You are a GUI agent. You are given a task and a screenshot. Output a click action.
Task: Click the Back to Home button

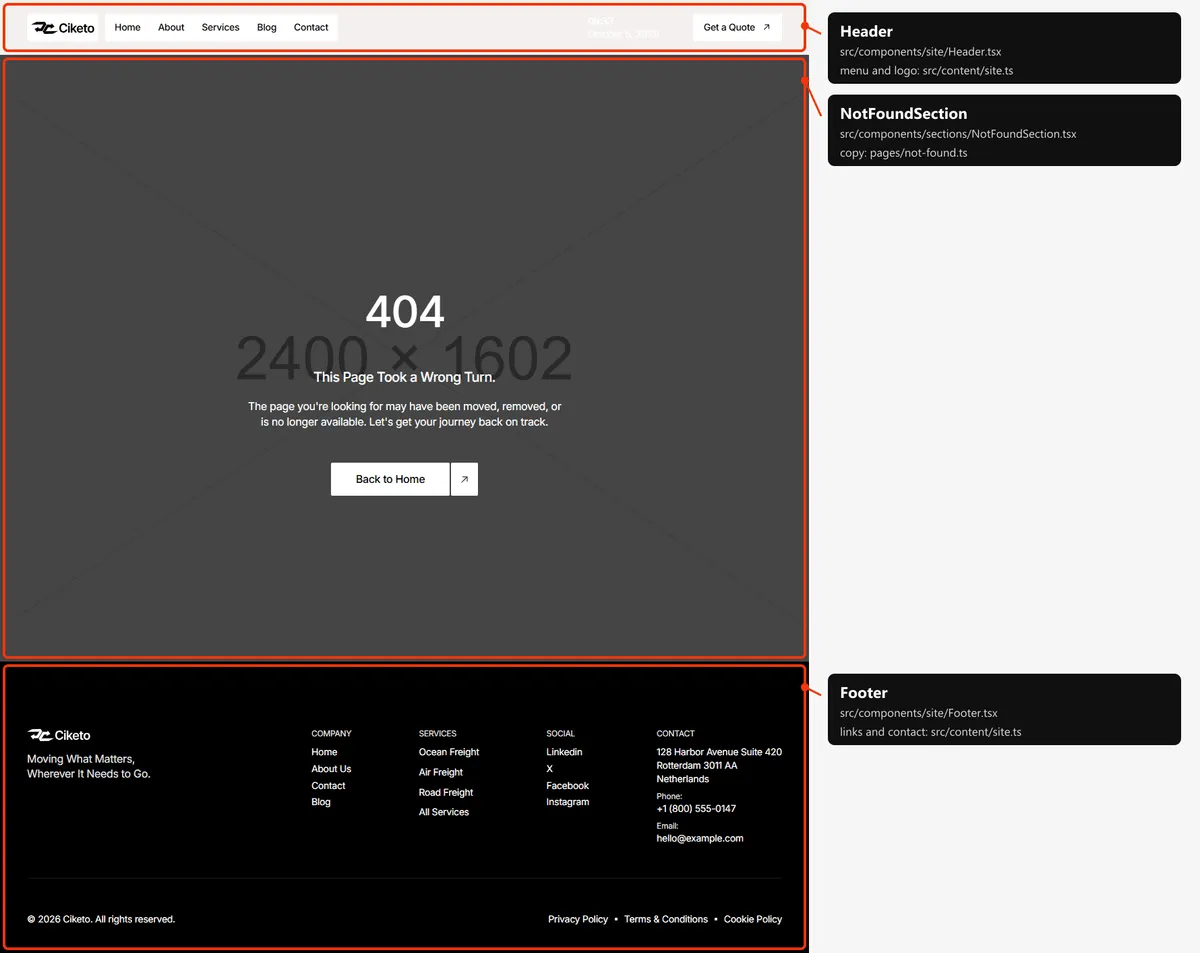[x=390, y=479]
